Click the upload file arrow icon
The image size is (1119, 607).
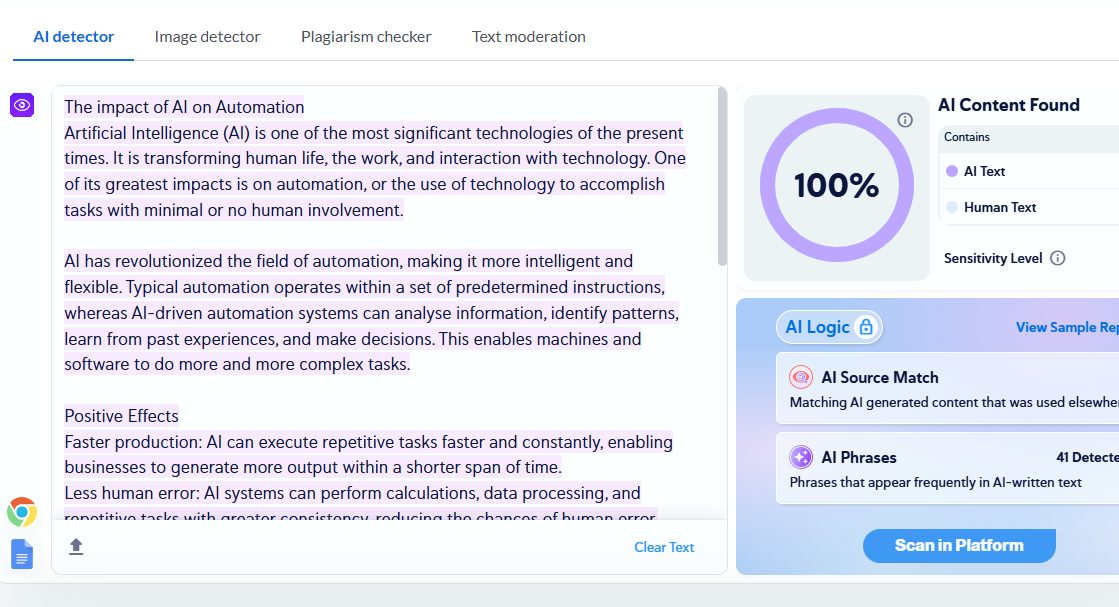click(x=76, y=547)
